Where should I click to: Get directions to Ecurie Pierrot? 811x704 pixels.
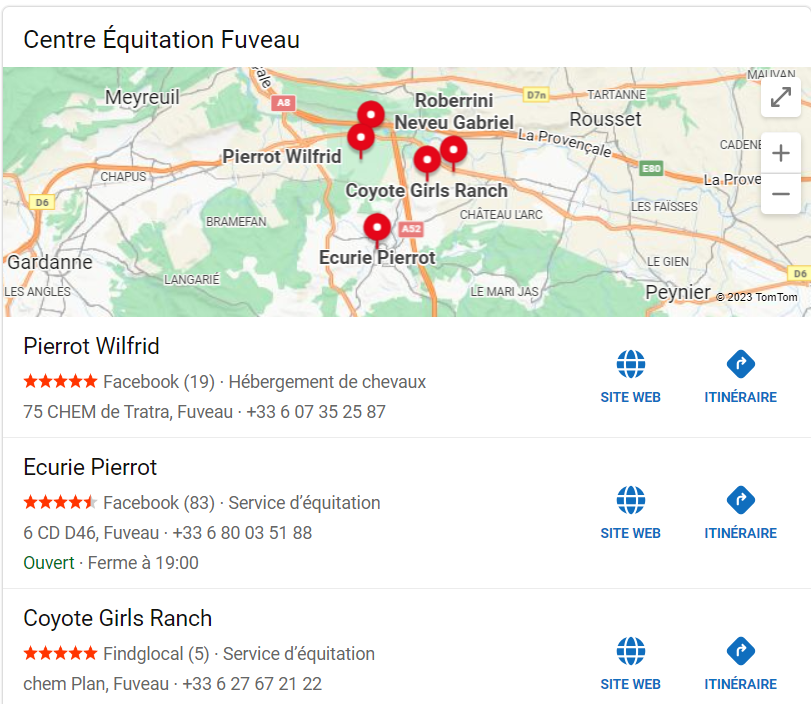point(740,501)
